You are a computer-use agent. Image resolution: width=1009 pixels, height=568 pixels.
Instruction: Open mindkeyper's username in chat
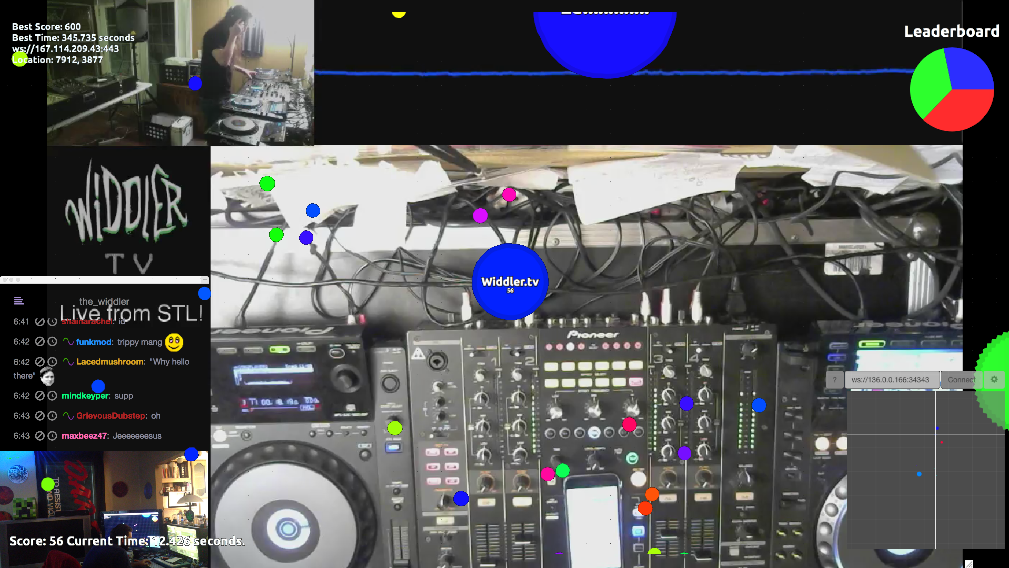point(86,396)
